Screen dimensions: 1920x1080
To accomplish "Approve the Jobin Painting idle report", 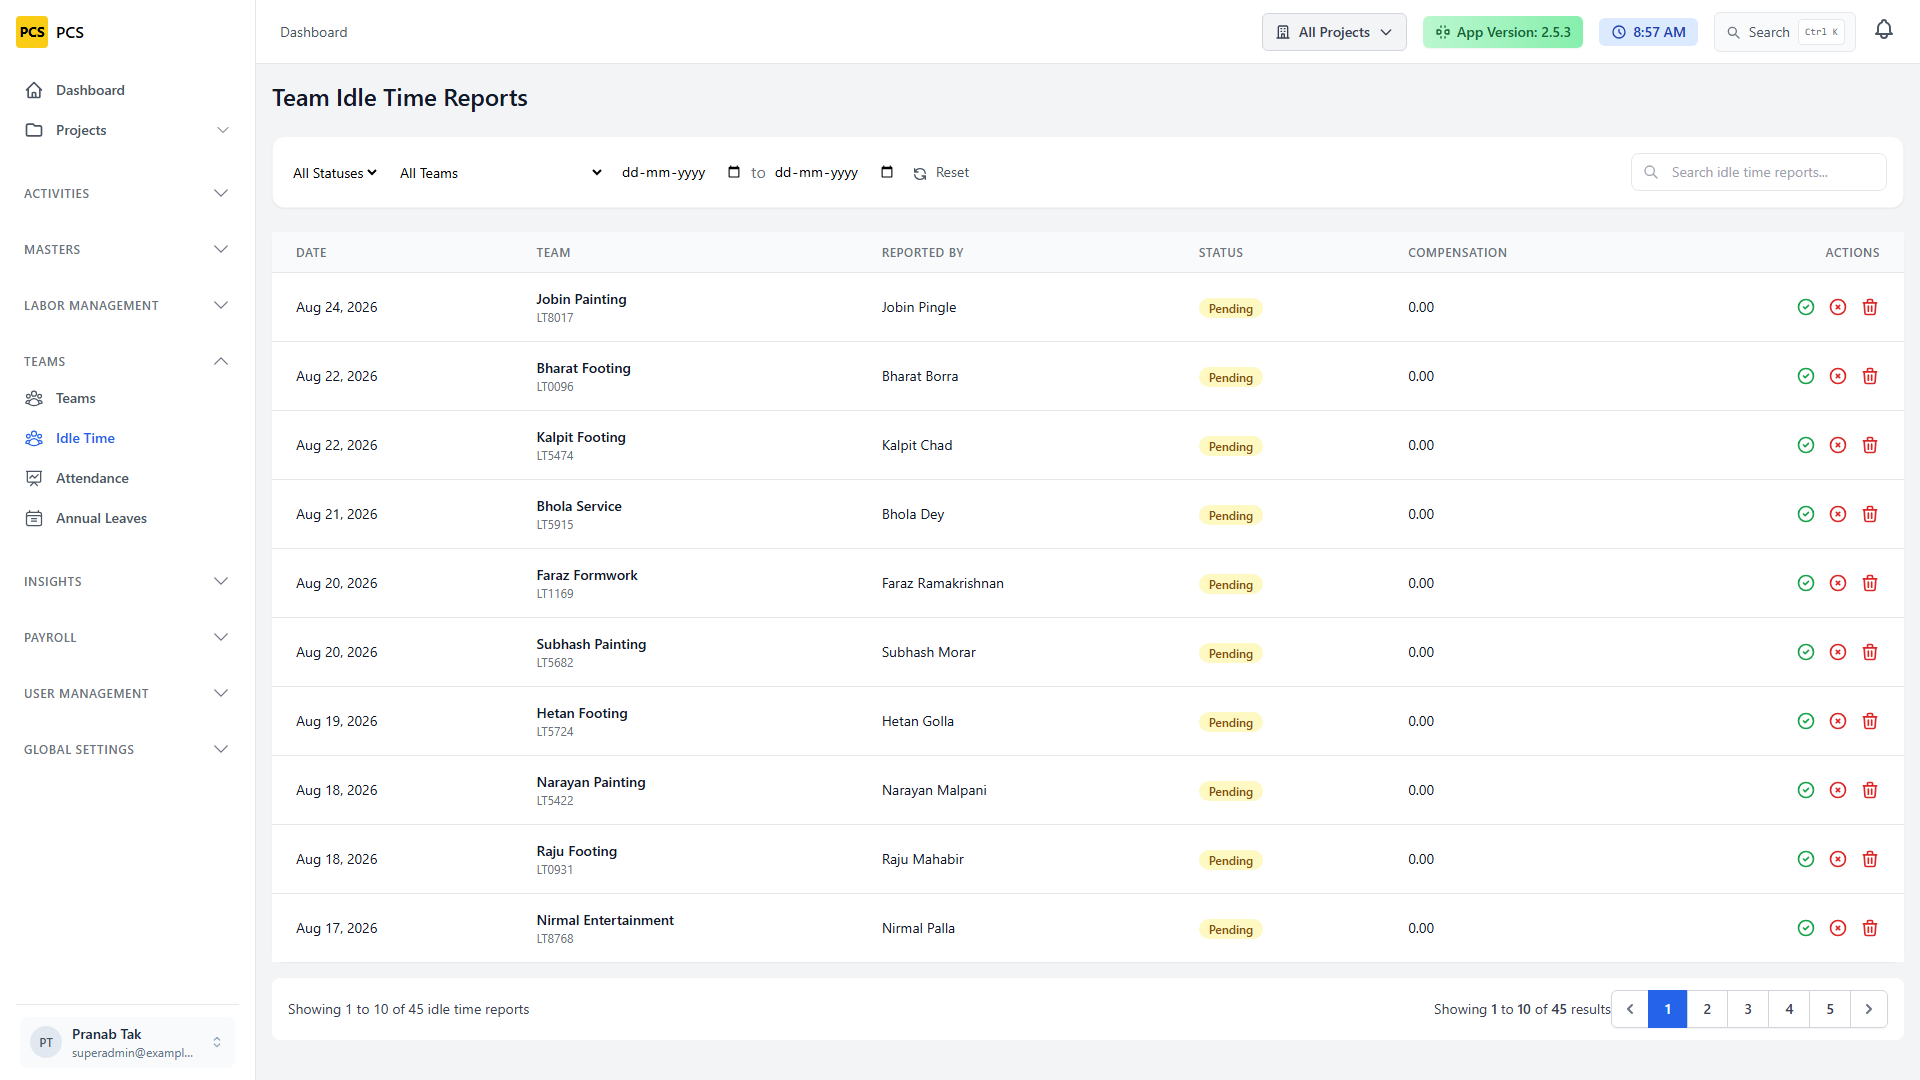I will tap(1806, 307).
